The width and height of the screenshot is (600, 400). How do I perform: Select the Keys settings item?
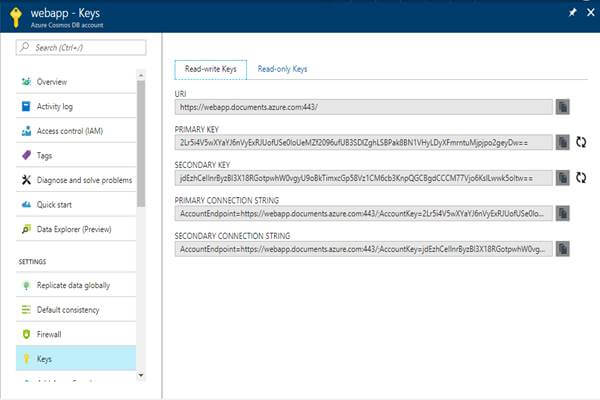[x=76, y=359]
